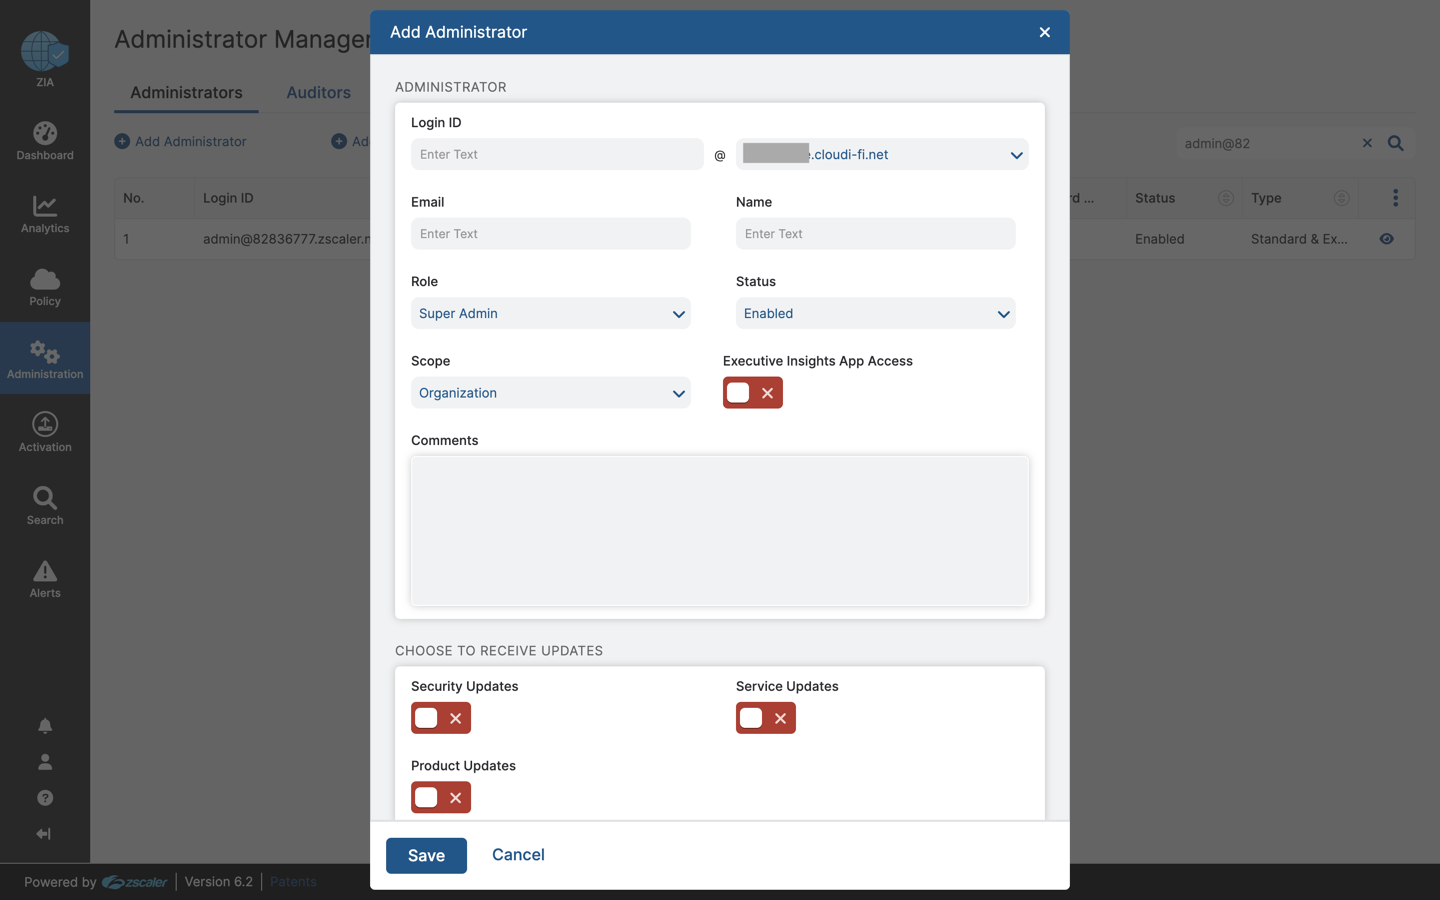The width and height of the screenshot is (1440, 900).
Task: Click the notification bell icon
Action: pyautogui.click(x=44, y=725)
